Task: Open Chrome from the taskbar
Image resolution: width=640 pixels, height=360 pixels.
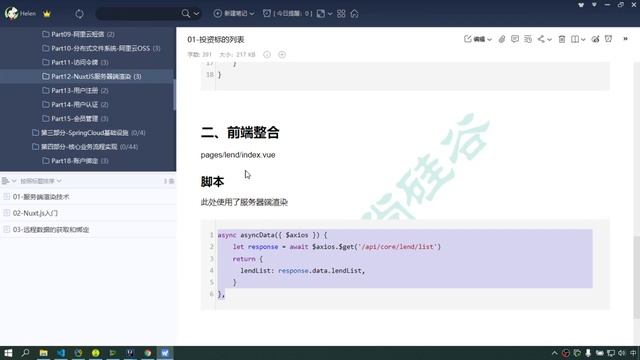Action: click(x=148, y=353)
